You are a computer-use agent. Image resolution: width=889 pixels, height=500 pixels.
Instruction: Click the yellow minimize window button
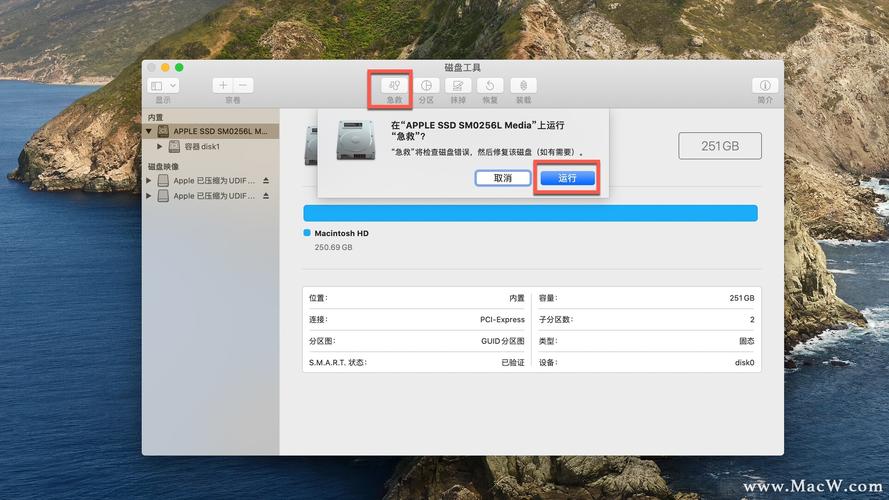[x=165, y=67]
